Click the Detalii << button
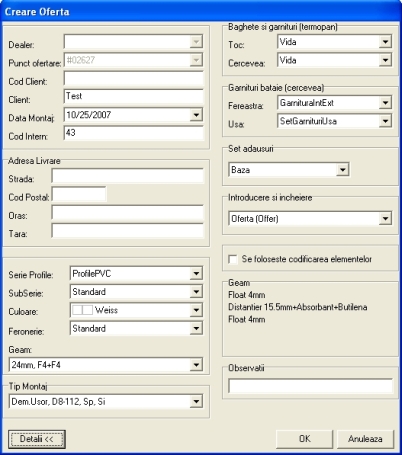This screenshot has height=455, width=402. pos(37,439)
